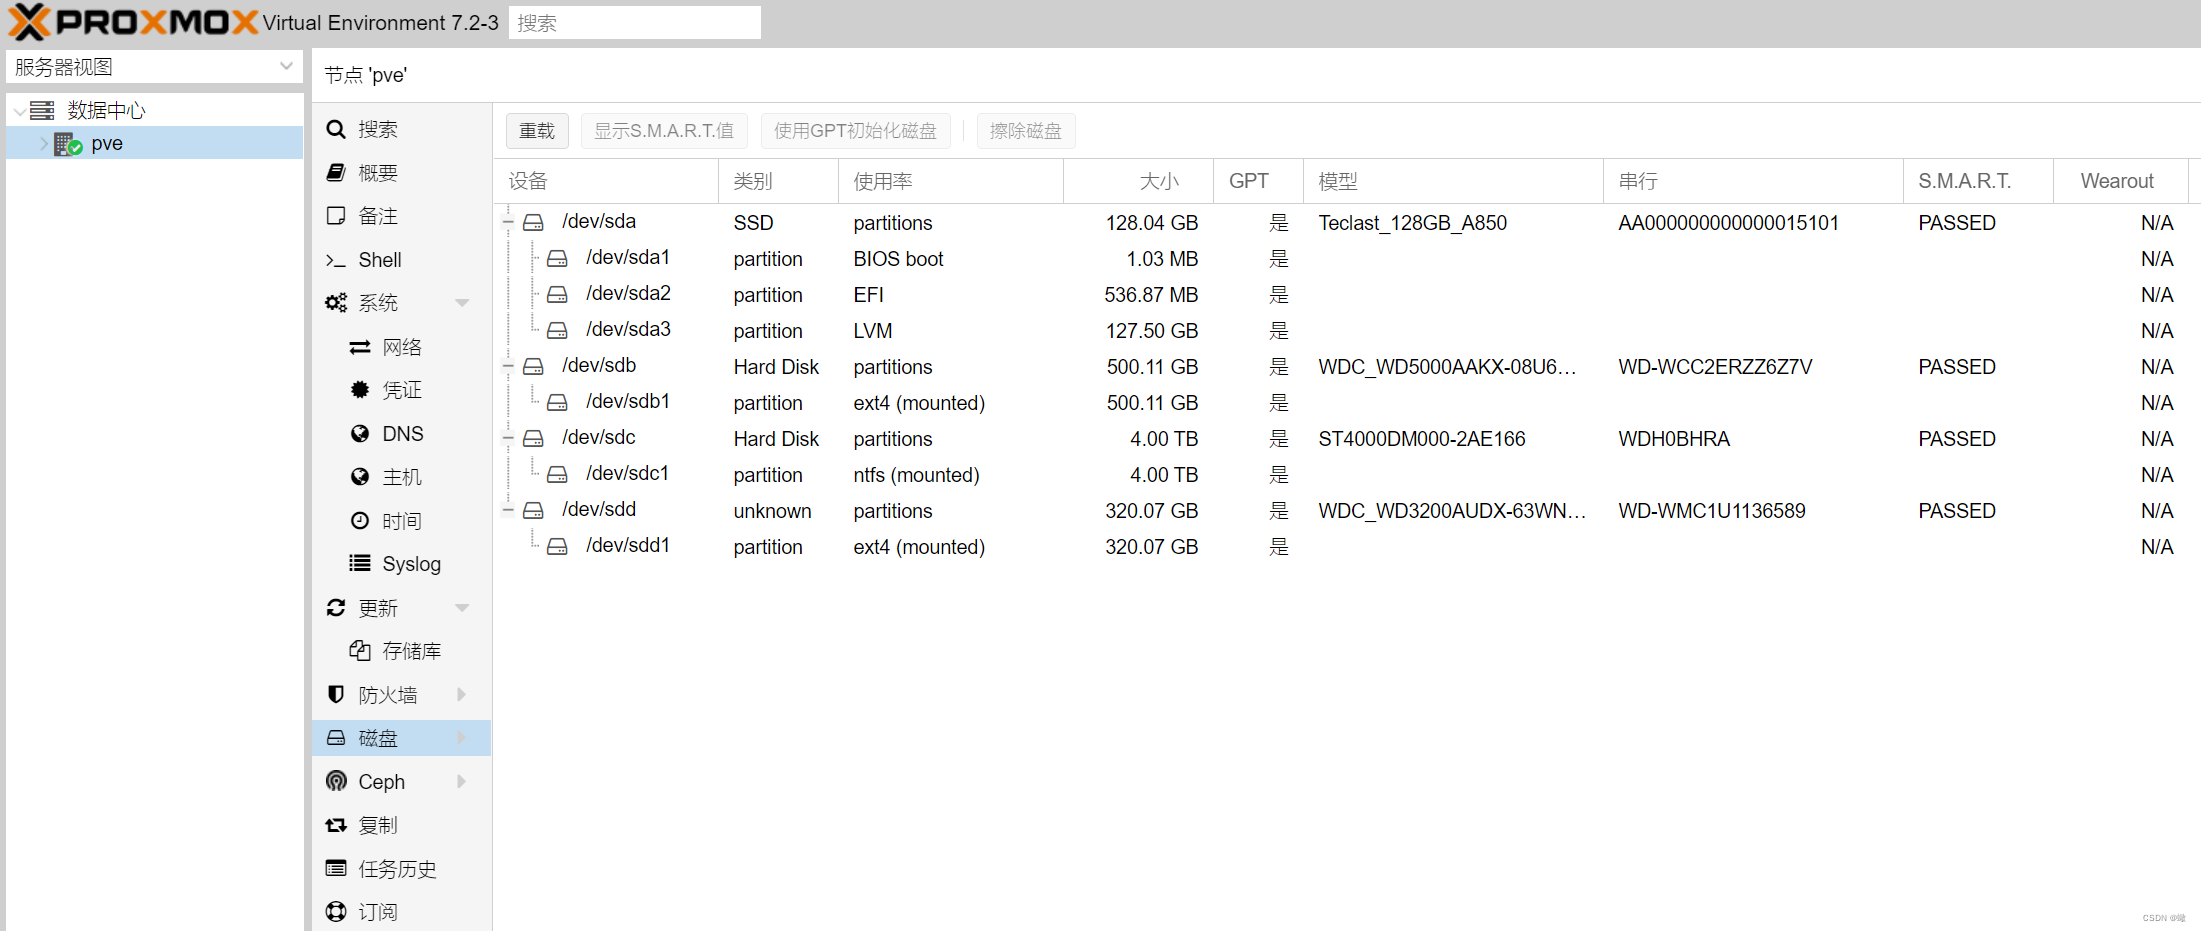Click the list icon beside 任务历史
Viewport: 2201px width, 931px height.
coord(336,869)
